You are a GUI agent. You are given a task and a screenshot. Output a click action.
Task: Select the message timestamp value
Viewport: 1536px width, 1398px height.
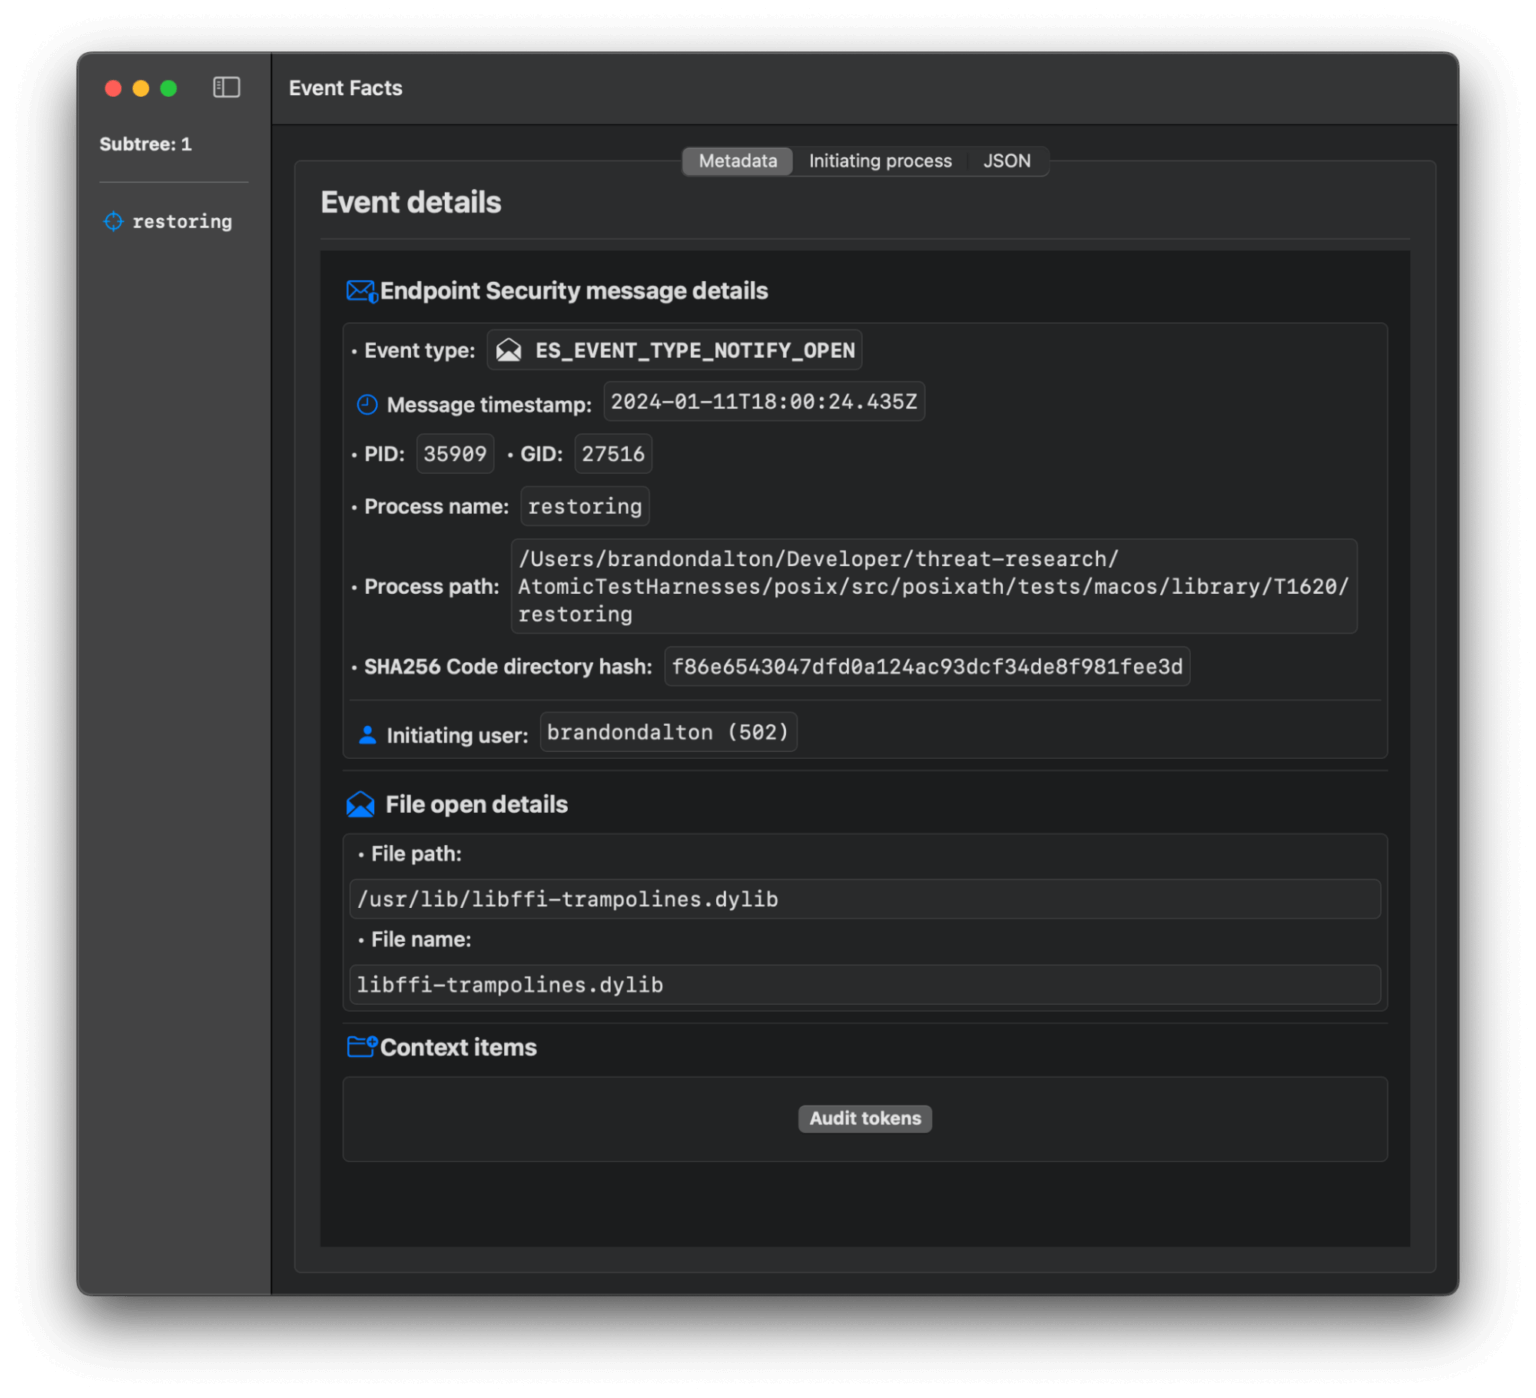tap(764, 402)
